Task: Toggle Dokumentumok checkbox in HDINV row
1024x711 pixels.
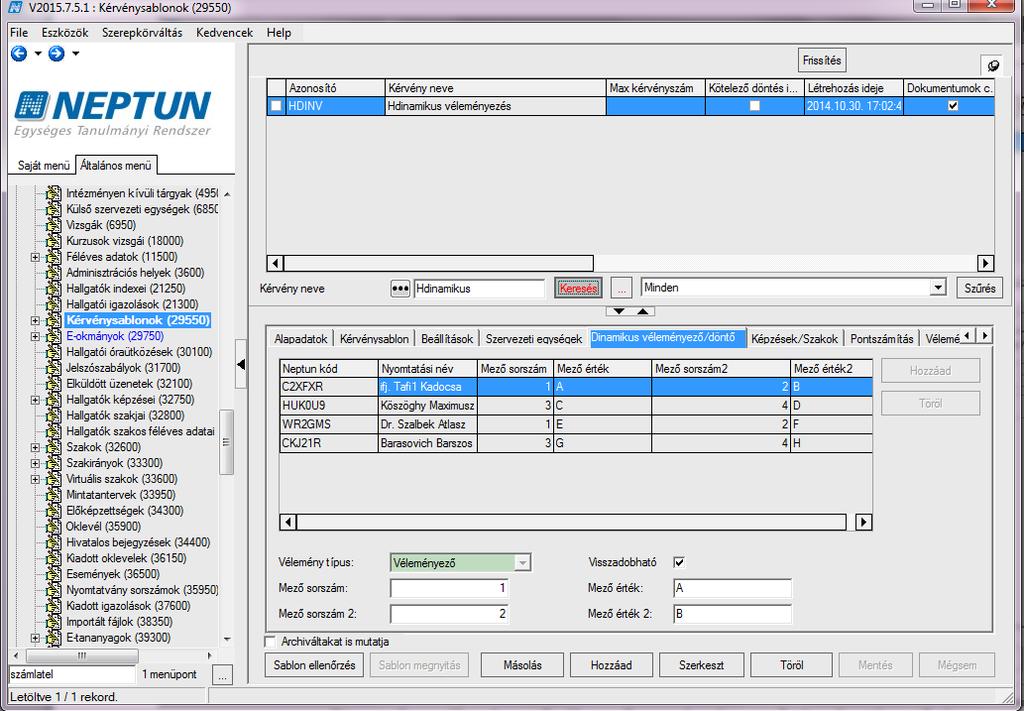Action: pyautogui.click(x=953, y=106)
